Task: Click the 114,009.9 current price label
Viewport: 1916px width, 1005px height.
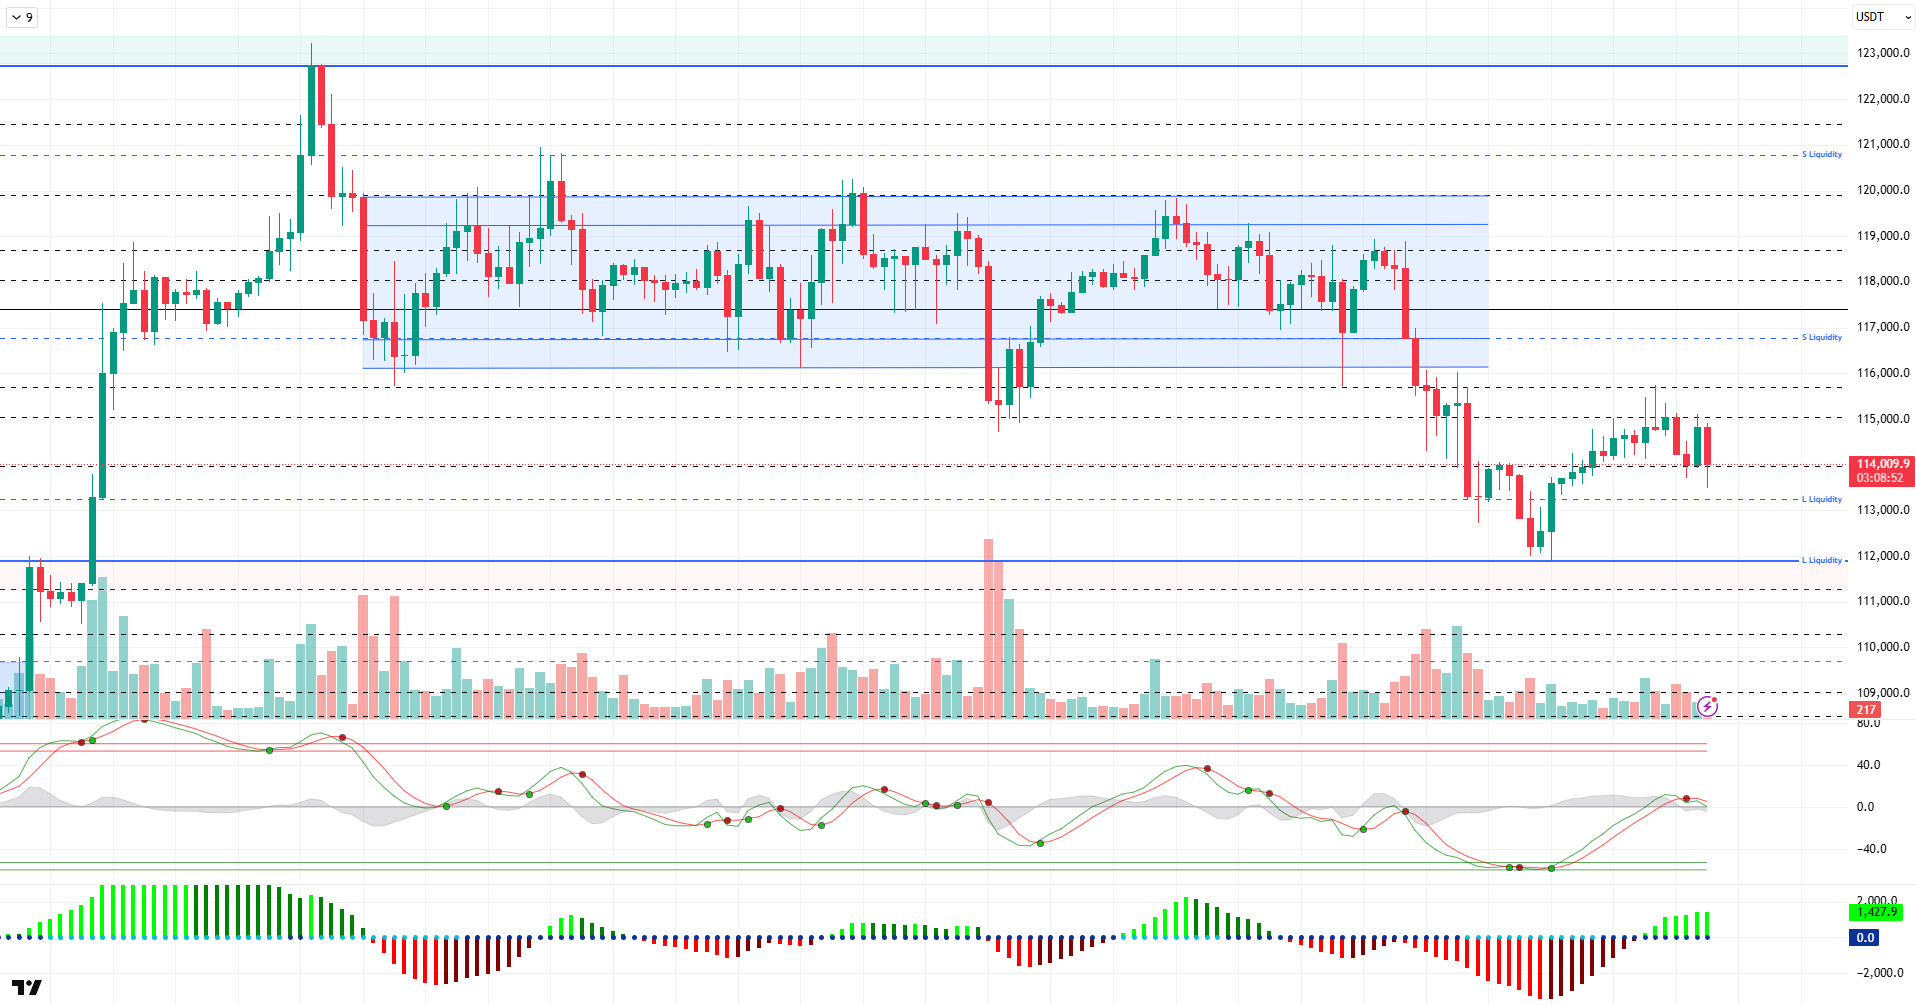Action: click(x=1882, y=471)
